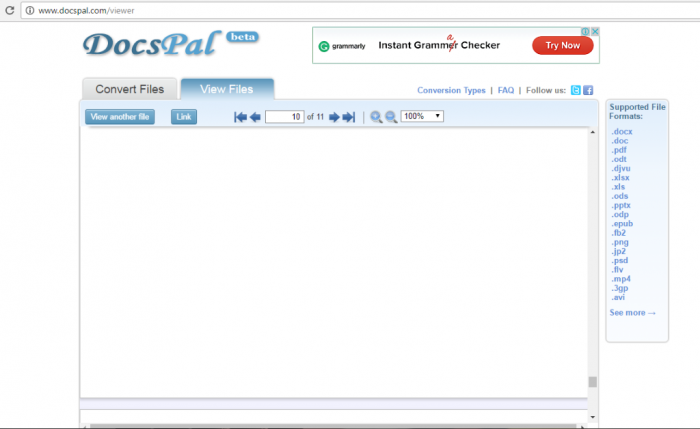Go to previous page arrow
The width and height of the screenshot is (700, 429).
point(255,117)
